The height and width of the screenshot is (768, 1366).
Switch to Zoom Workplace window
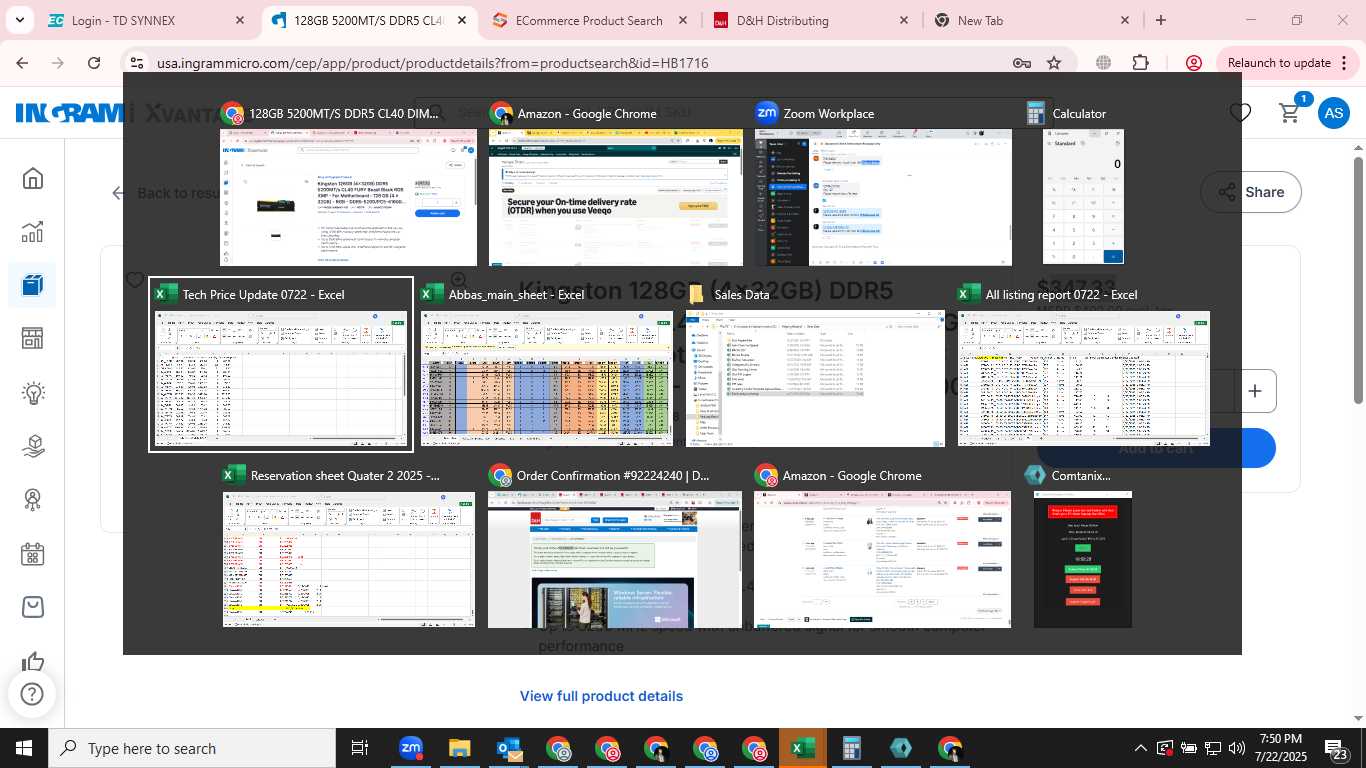coord(883,185)
